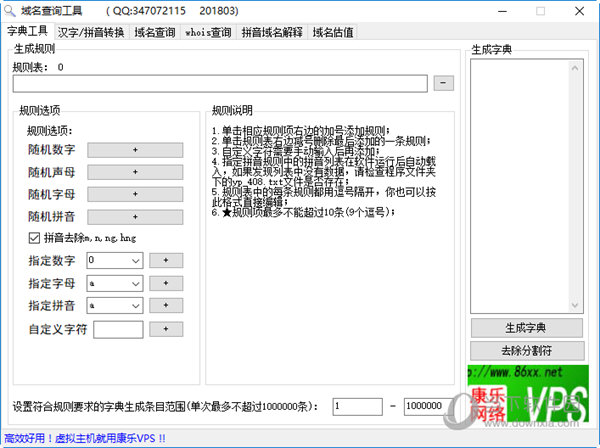This screenshot has height=448, width=600.
Task: Add a 随机拼音 rule with plus button
Action: (x=135, y=217)
